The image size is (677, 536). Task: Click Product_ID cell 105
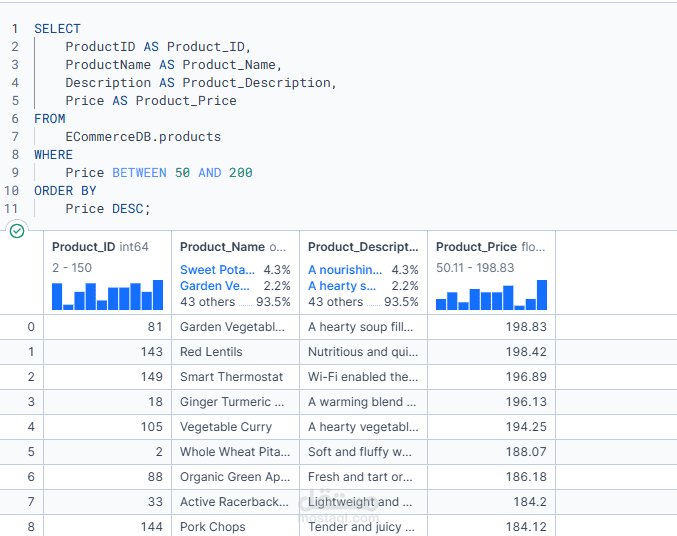(x=152, y=427)
